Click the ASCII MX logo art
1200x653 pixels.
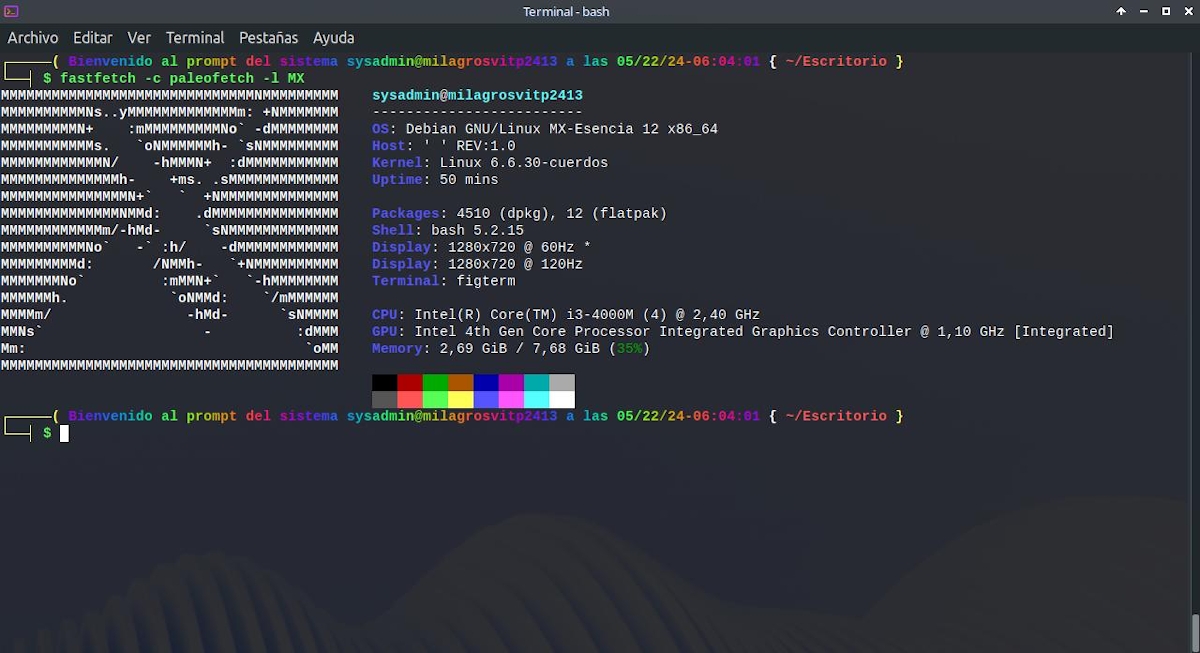point(170,230)
